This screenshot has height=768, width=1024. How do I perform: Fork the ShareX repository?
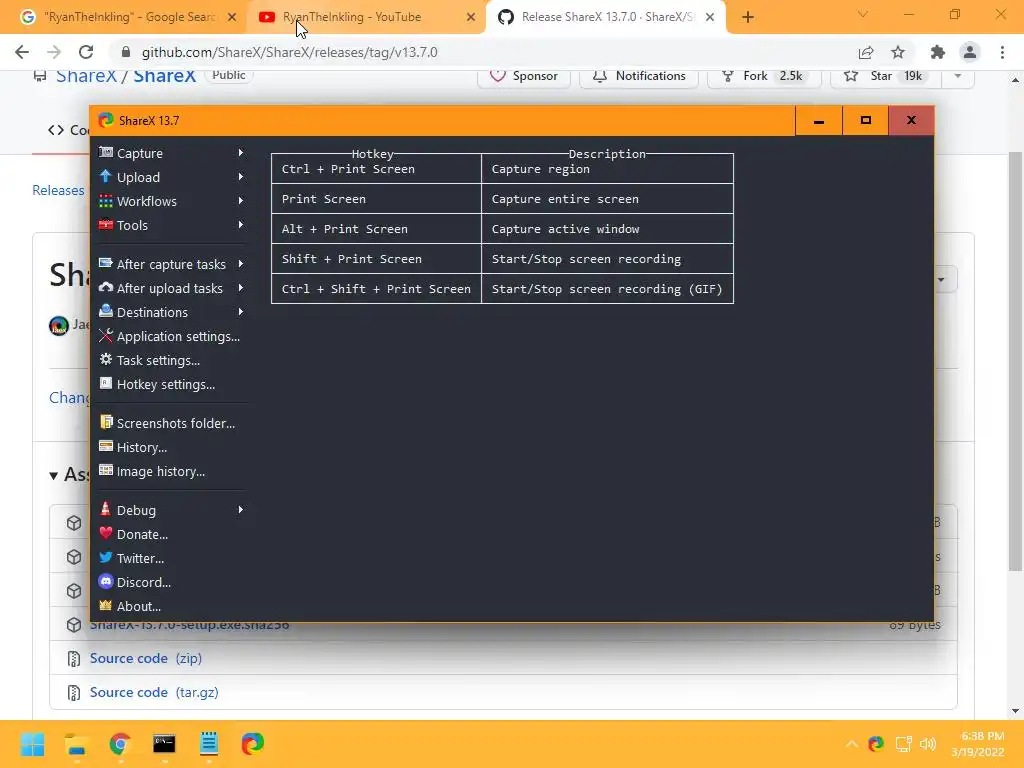762,76
